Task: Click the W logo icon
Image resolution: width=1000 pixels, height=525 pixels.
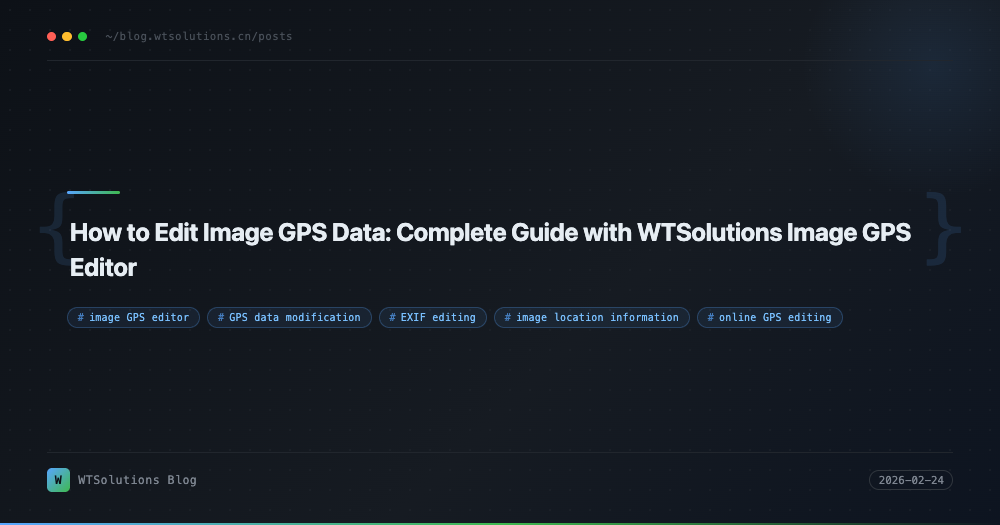Action: click(x=59, y=480)
